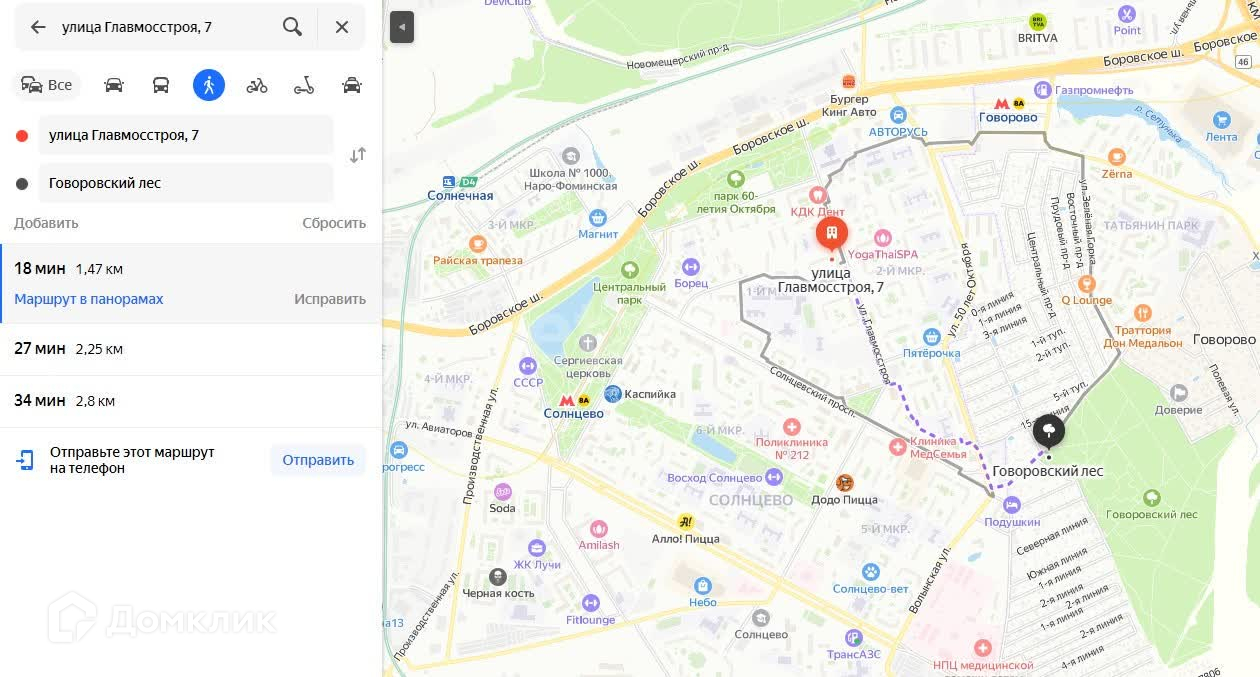This screenshot has height=677, width=1260.
Task: Select the 27 мин 2,25 км route
Action: coord(191,349)
